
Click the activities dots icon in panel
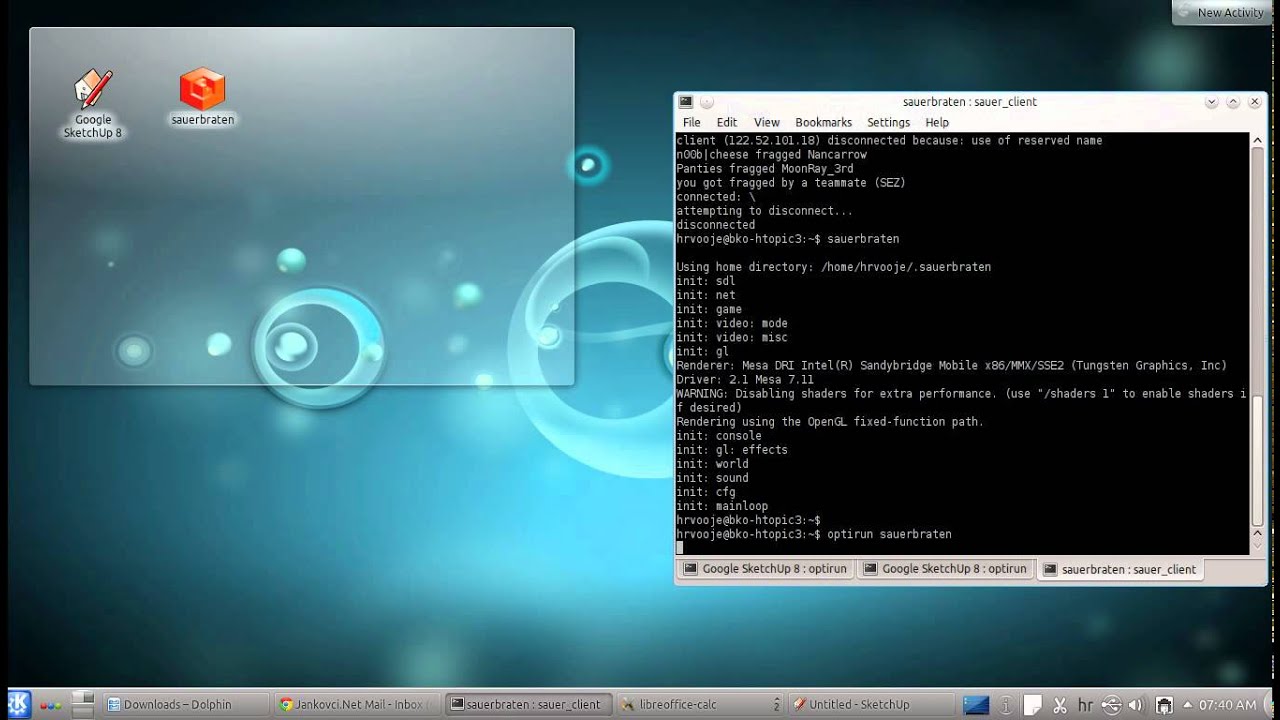[x=52, y=704]
